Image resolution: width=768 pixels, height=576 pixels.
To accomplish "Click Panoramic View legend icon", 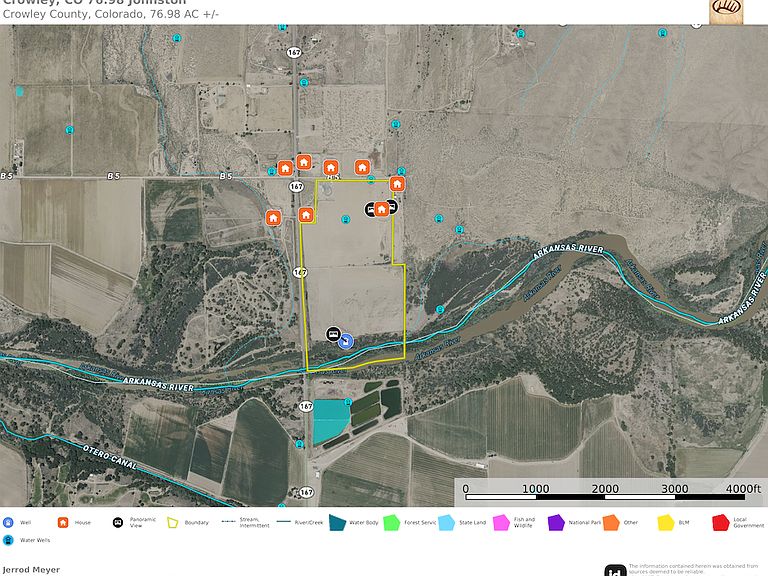I will pos(118,523).
